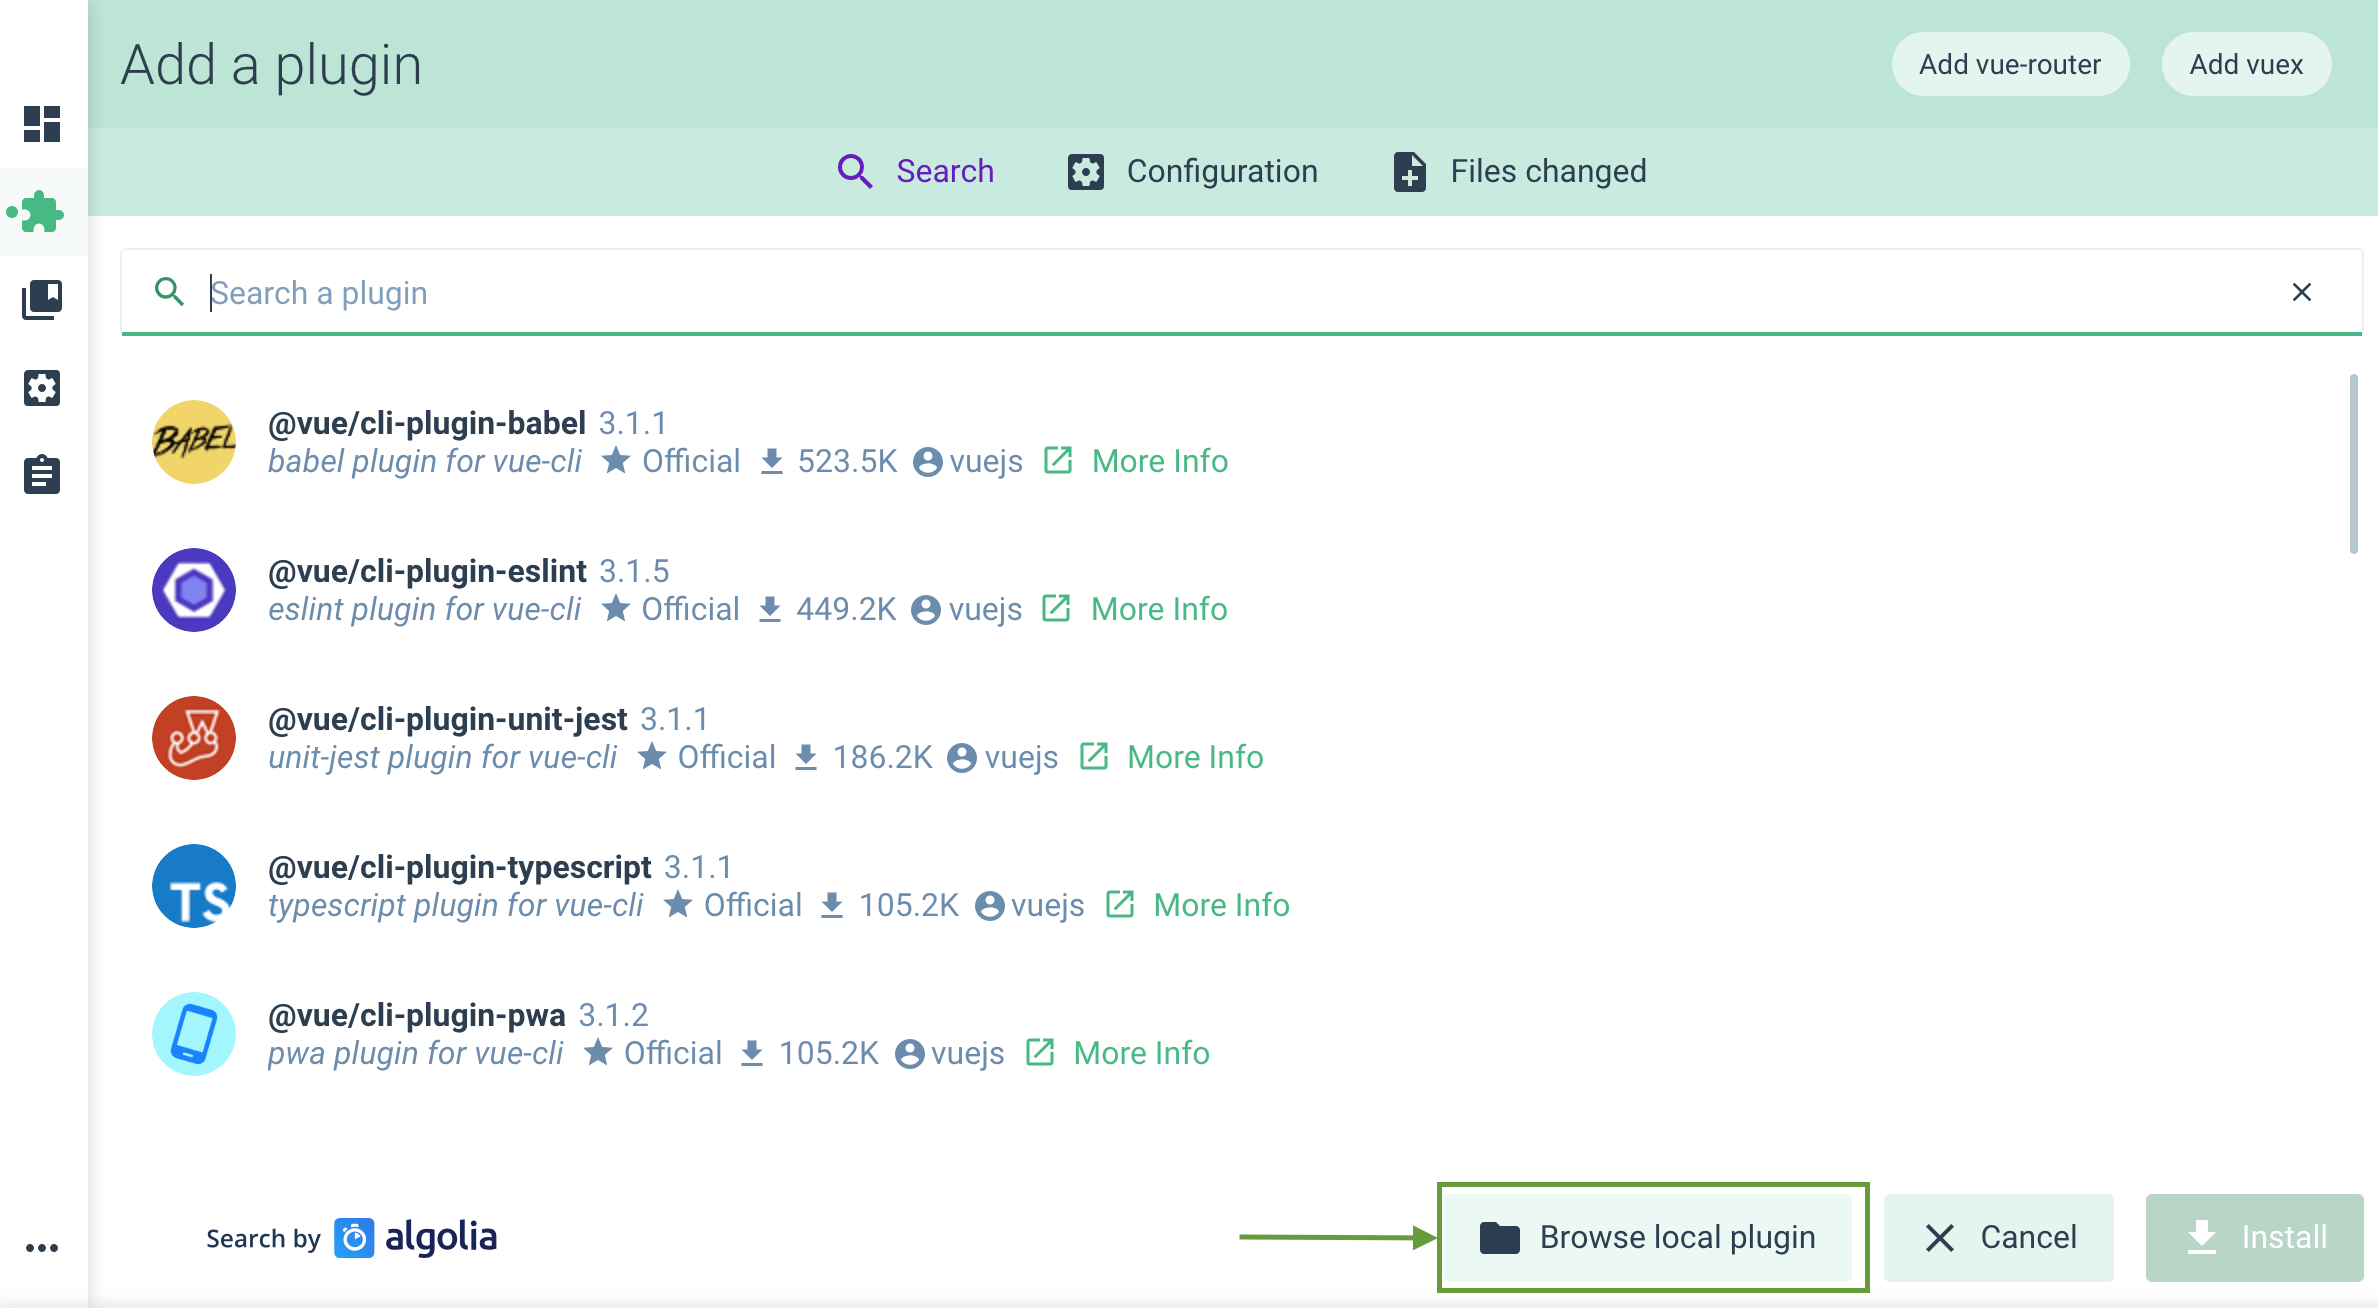This screenshot has width=2378, height=1308.
Task: Click Browse local plugin button
Action: (1647, 1237)
